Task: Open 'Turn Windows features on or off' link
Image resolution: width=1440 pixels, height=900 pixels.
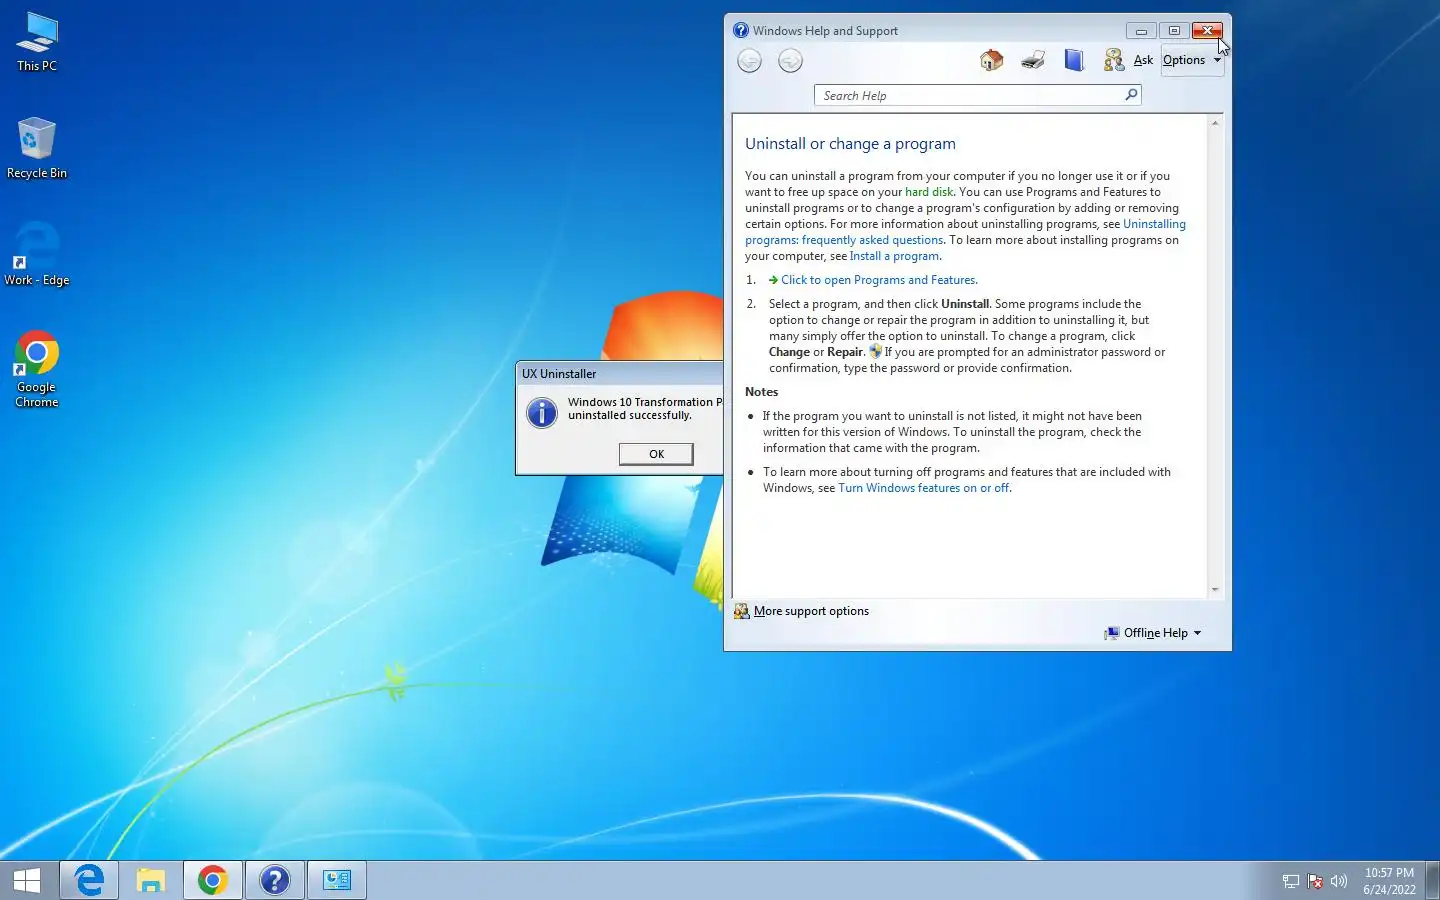Action: (x=923, y=488)
